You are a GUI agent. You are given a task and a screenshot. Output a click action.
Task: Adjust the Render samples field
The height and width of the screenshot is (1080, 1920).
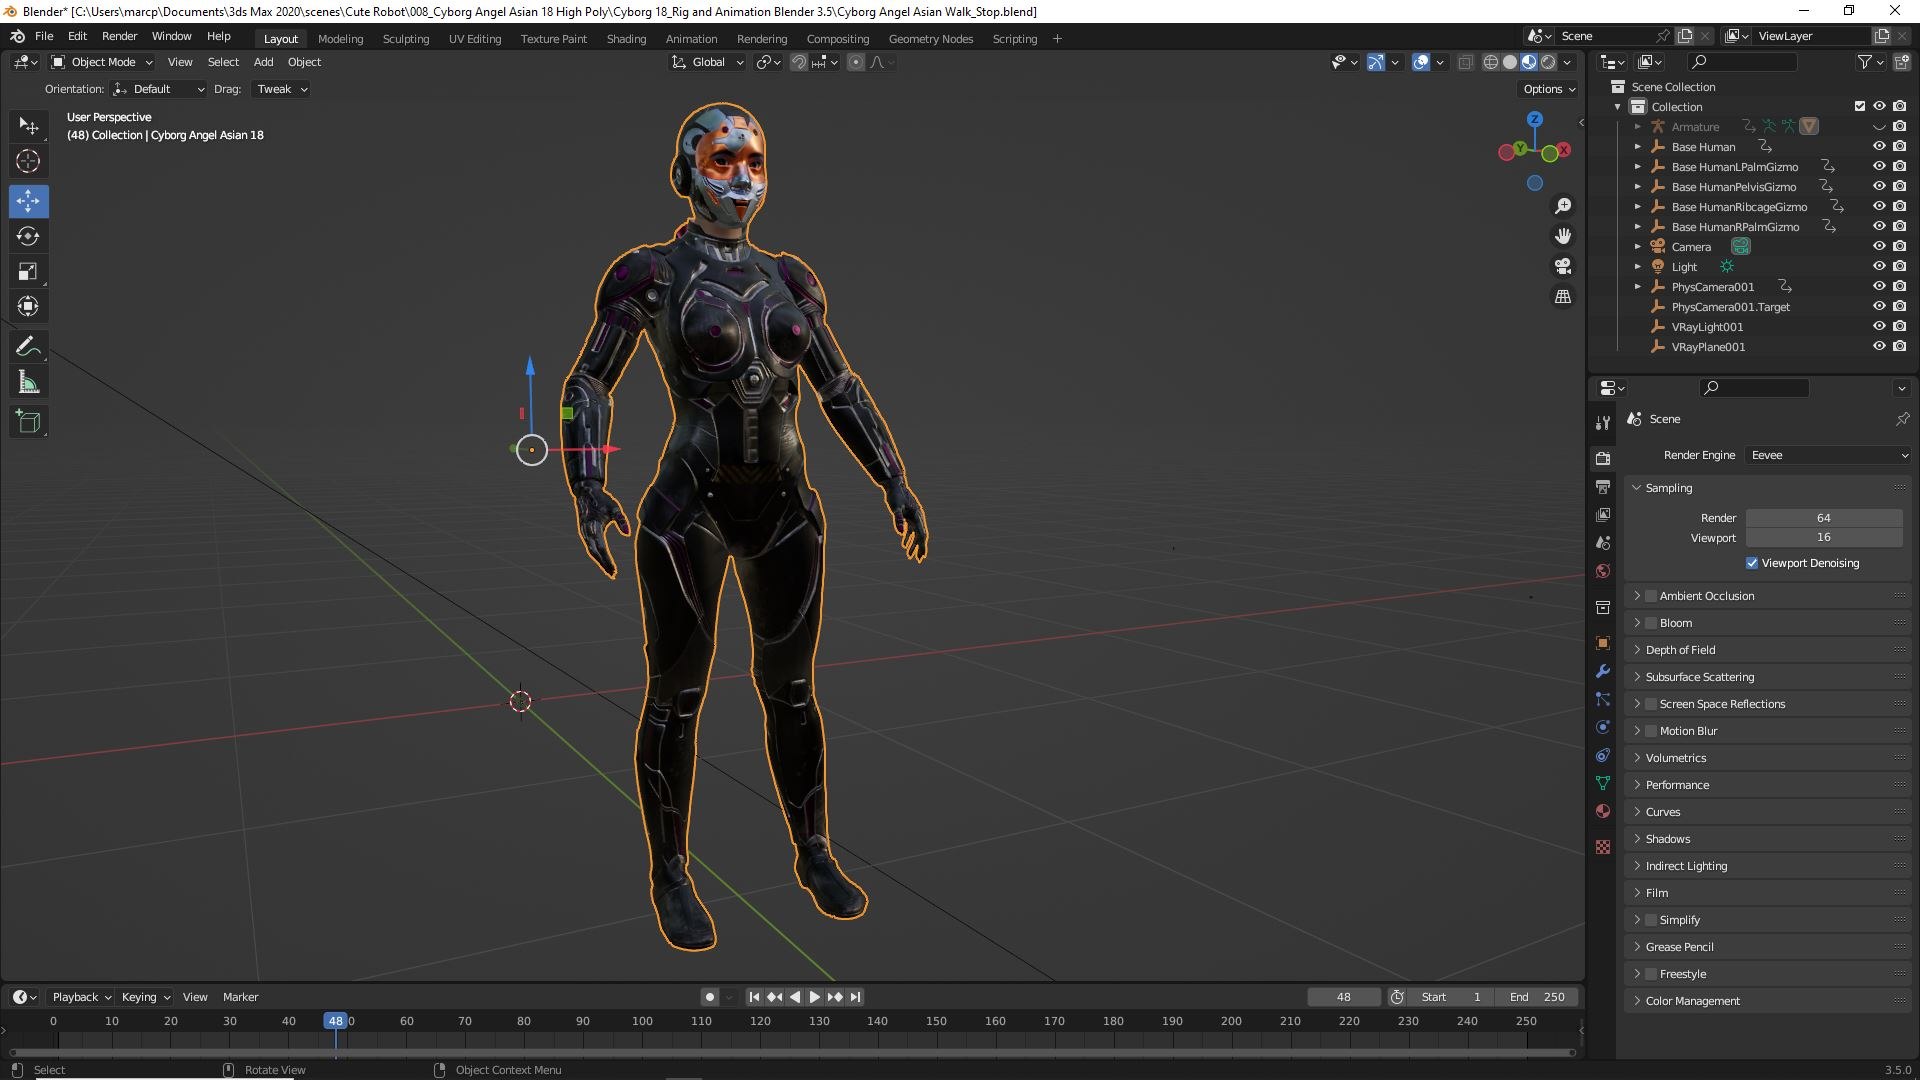click(x=1824, y=518)
